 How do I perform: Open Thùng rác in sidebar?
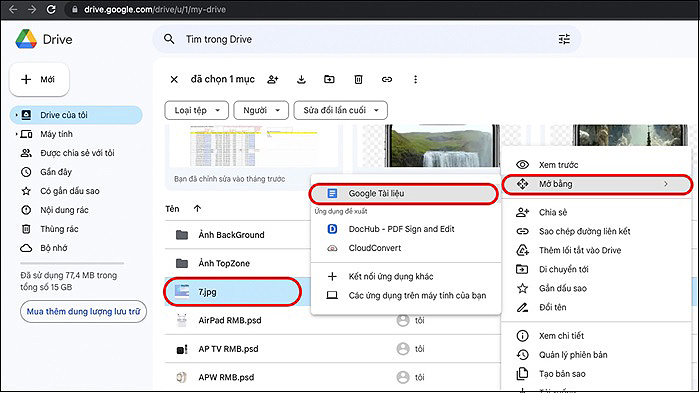point(59,229)
